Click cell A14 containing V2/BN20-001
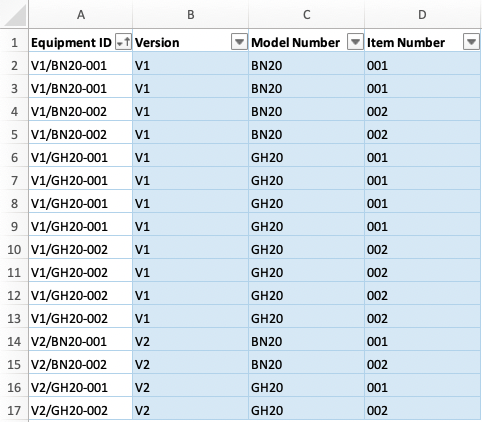482x422 pixels. (x=81, y=341)
